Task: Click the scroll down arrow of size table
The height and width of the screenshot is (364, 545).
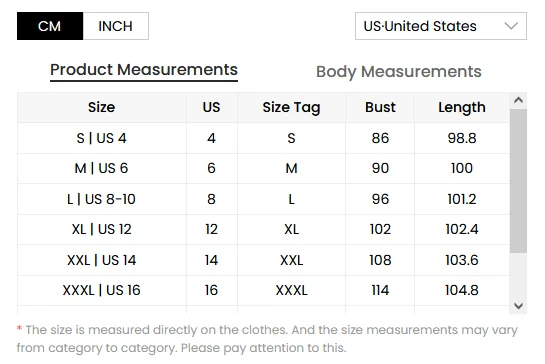Action: 518,306
